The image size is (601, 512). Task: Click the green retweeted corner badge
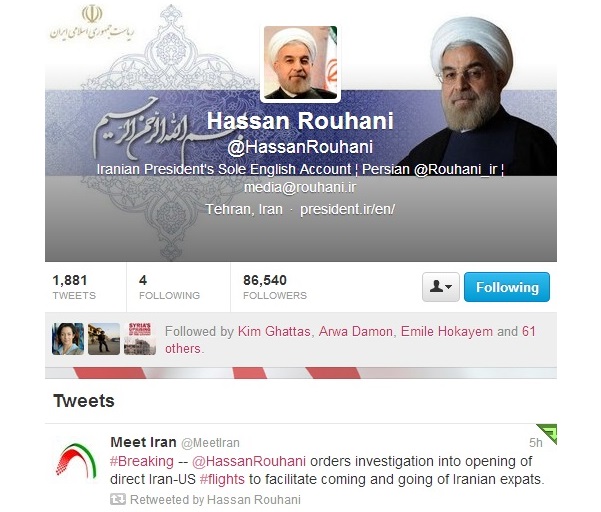pos(548,433)
